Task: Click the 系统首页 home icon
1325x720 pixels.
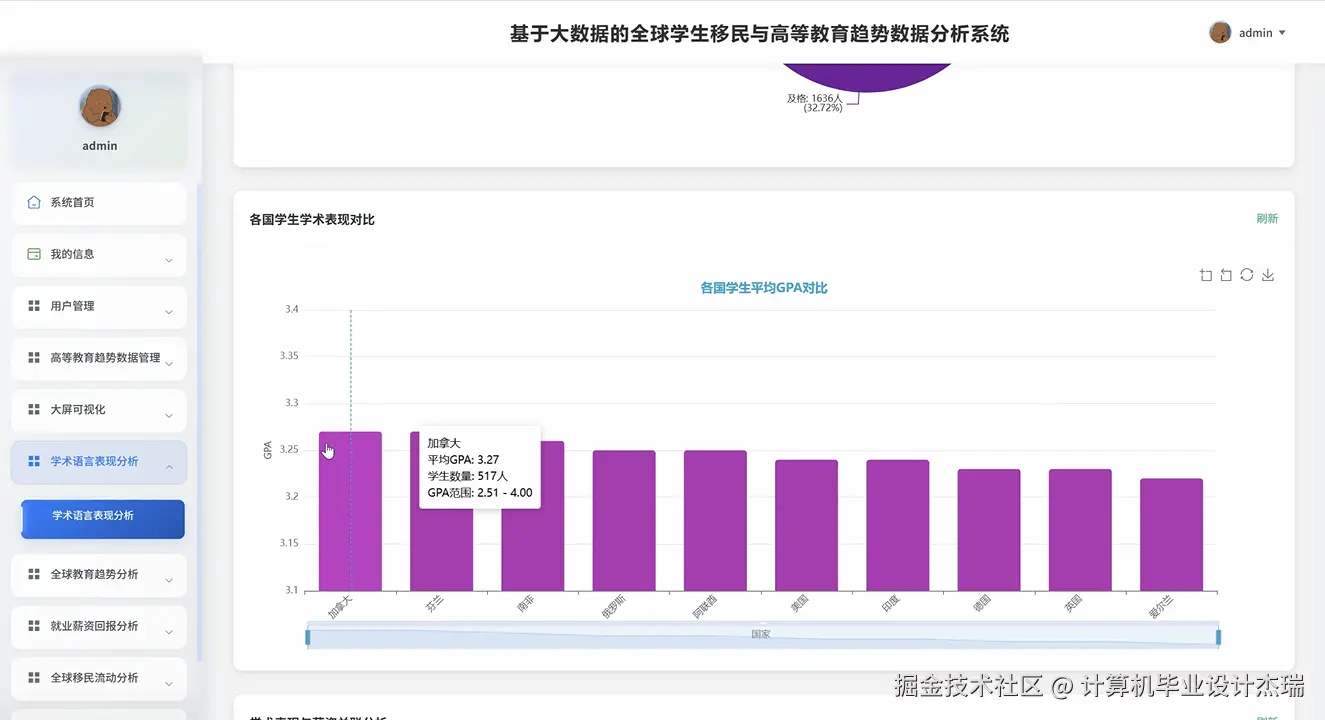Action: (x=34, y=202)
